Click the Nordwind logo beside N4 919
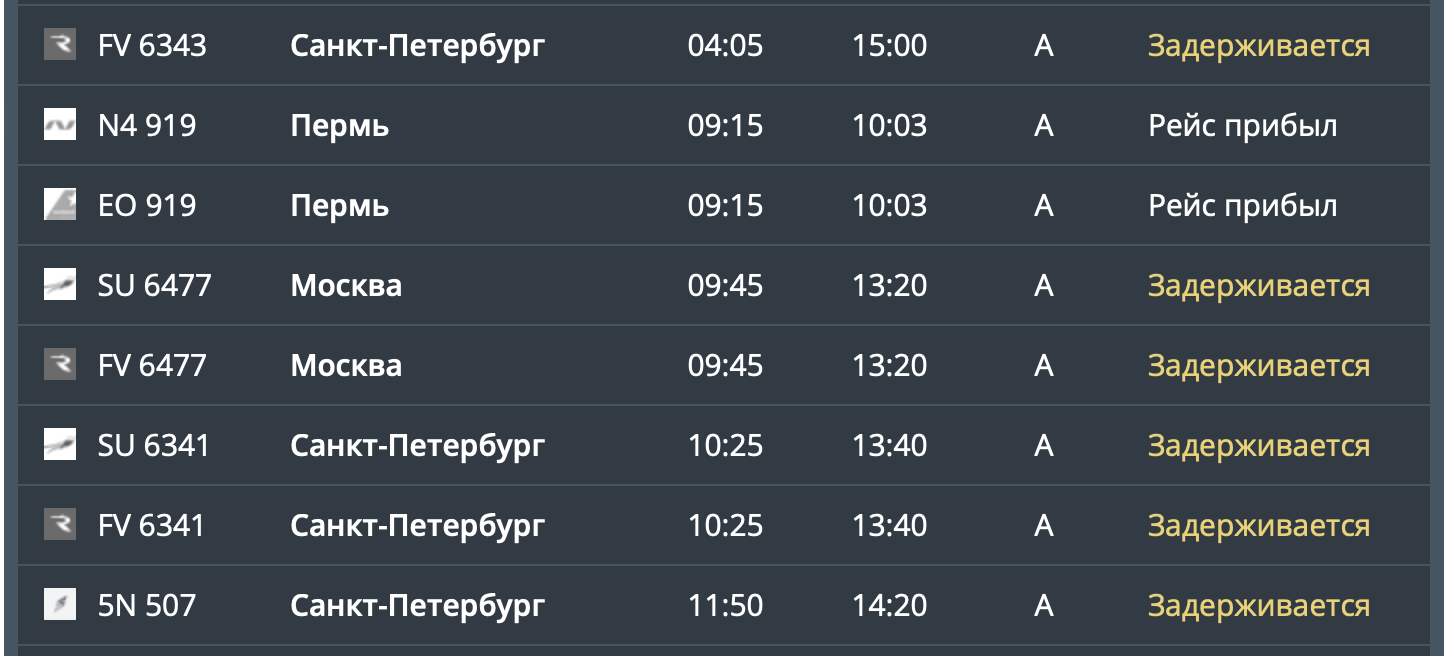Screen dimensions: 1452x656 pos(60,125)
